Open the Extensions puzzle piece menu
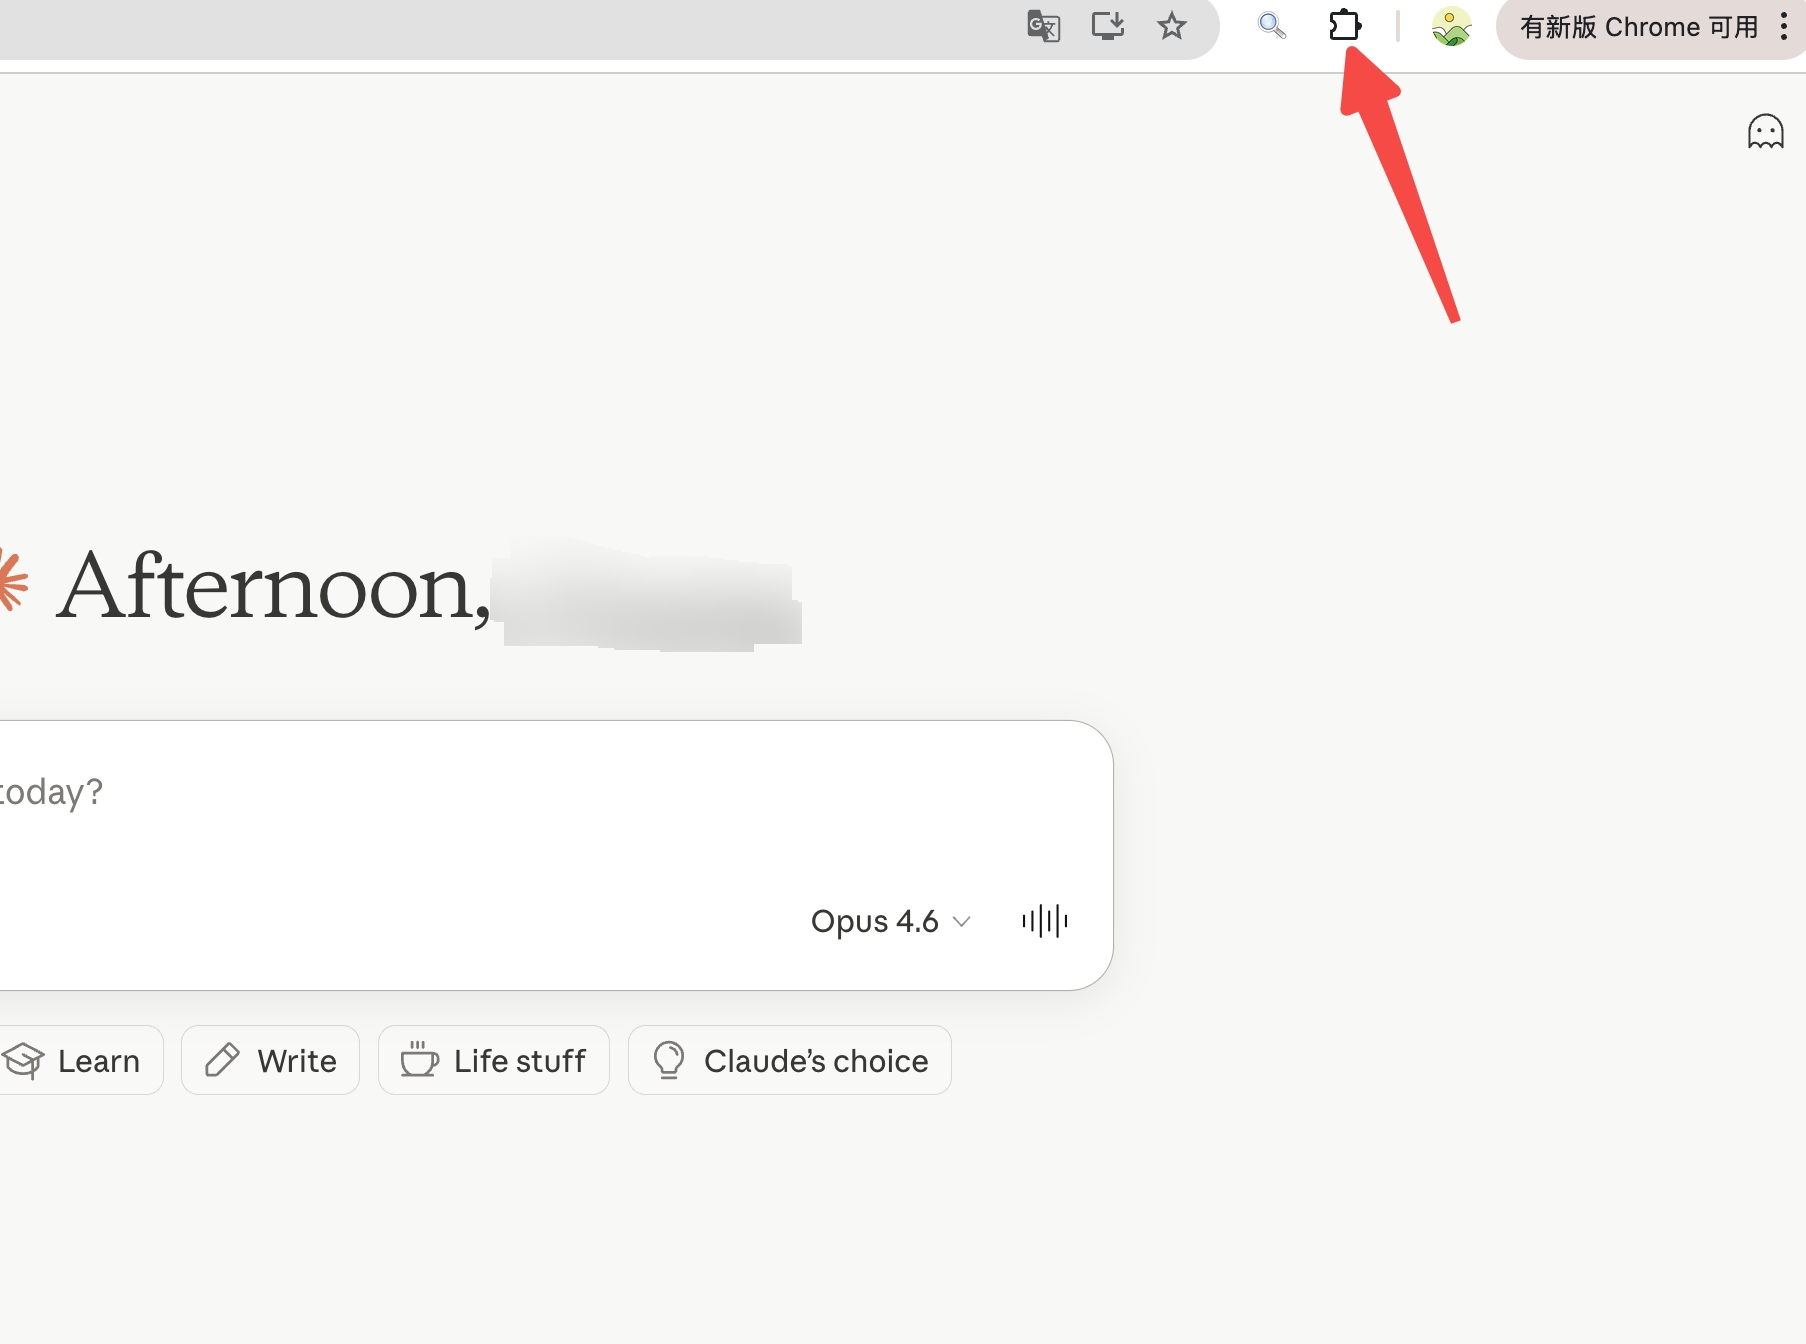Screen dimensions: 1806x1344 (x=1345, y=26)
